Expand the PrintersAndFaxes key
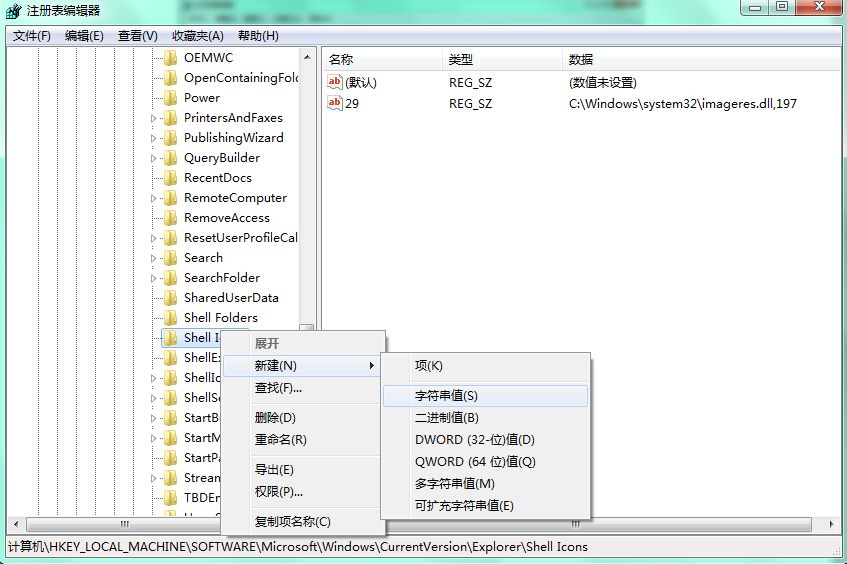The height and width of the screenshot is (564, 847). click(x=153, y=118)
